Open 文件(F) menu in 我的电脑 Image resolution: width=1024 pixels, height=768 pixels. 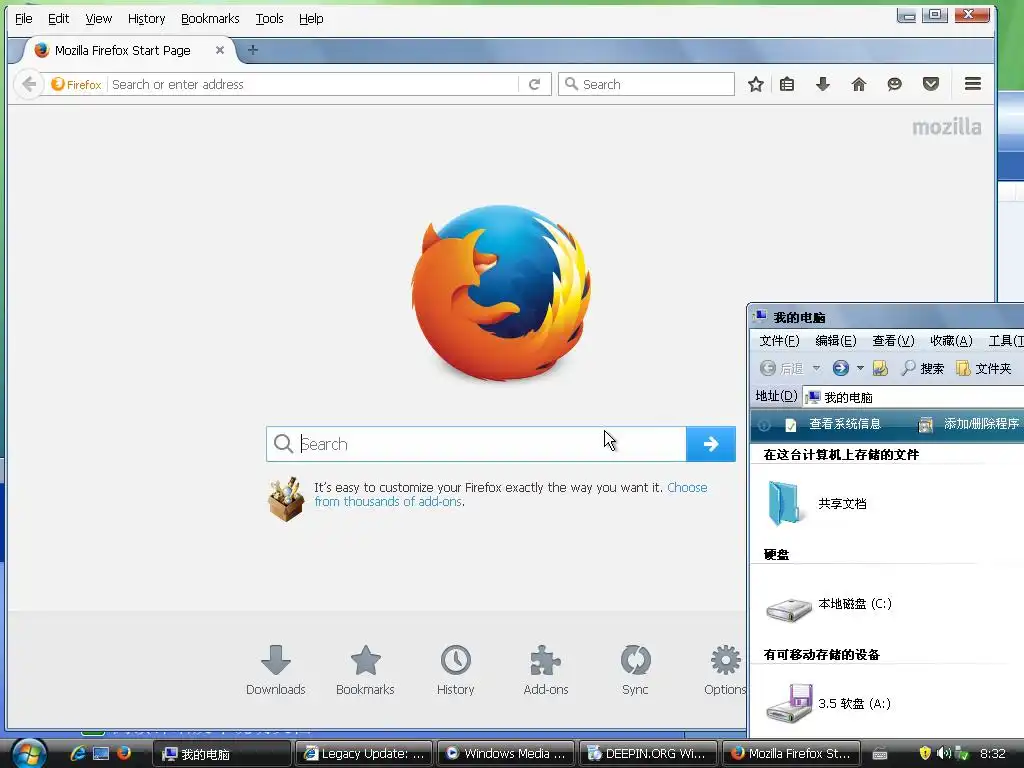pyautogui.click(x=779, y=341)
